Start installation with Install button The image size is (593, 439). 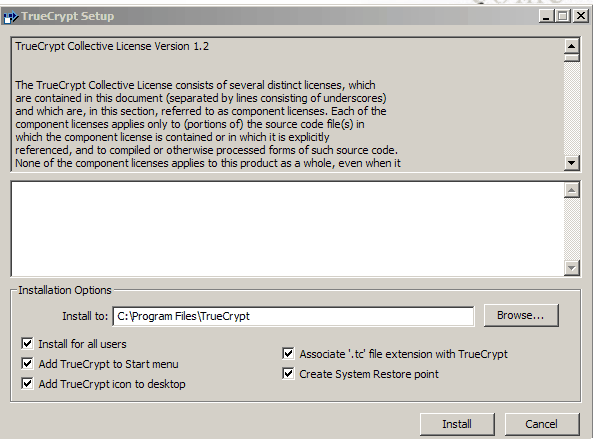[x=457, y=424]
